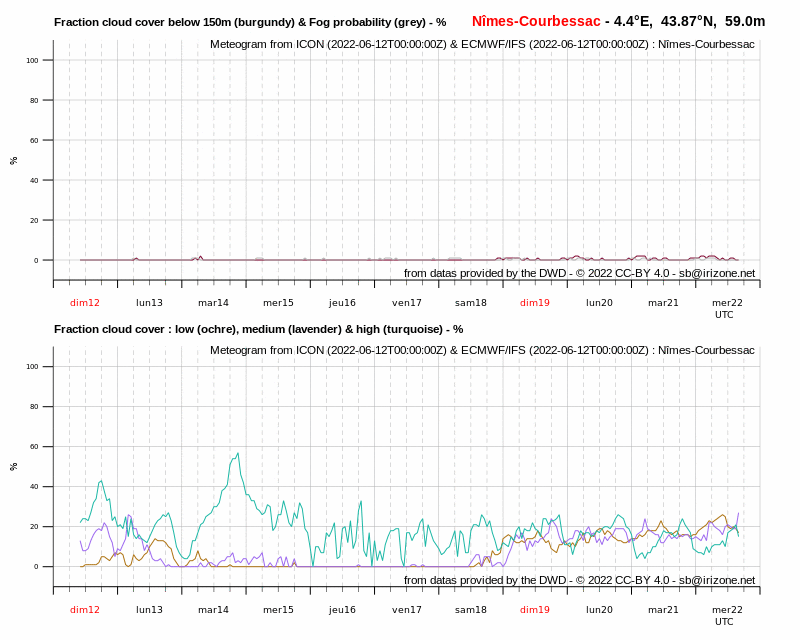Click the 'UTC' label under the upper chart

(724, 315)
